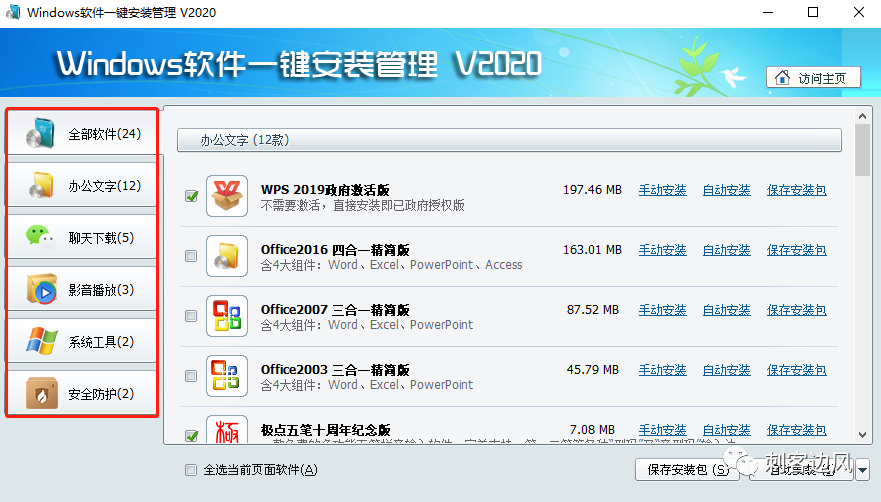Click 保存安装包 link for Office2007
Viewport: 881px width, 502px height.
coord(797,310)
